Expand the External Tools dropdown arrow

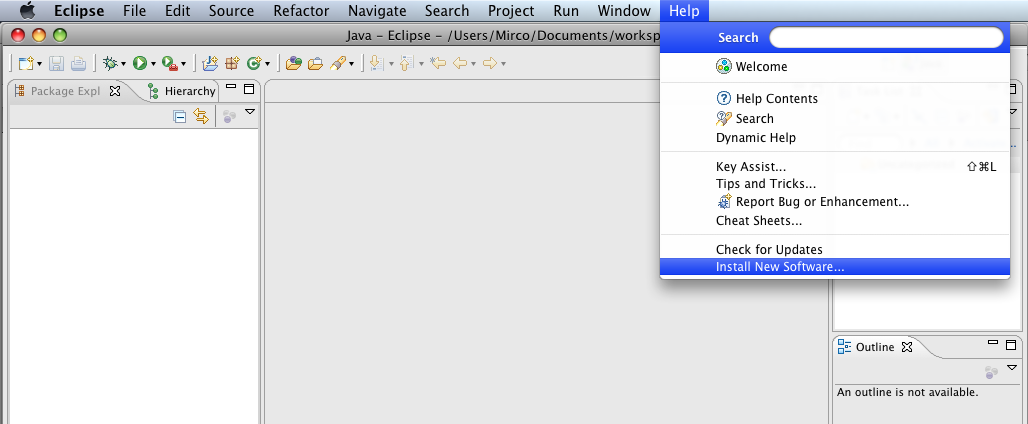coord(184,64)
